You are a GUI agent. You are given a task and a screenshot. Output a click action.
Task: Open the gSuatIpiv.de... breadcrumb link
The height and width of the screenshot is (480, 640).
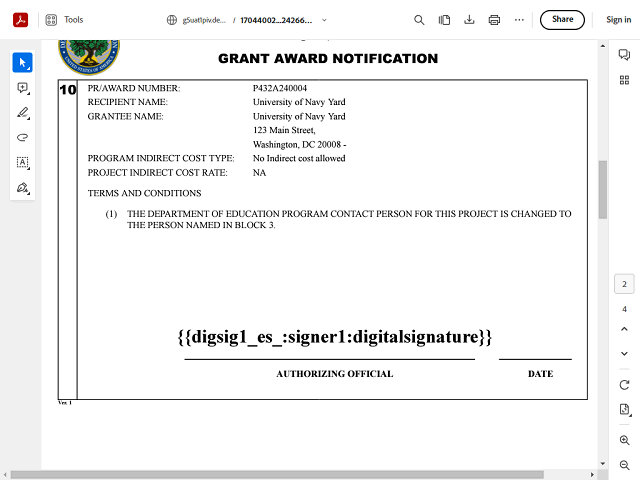[204, 20]
